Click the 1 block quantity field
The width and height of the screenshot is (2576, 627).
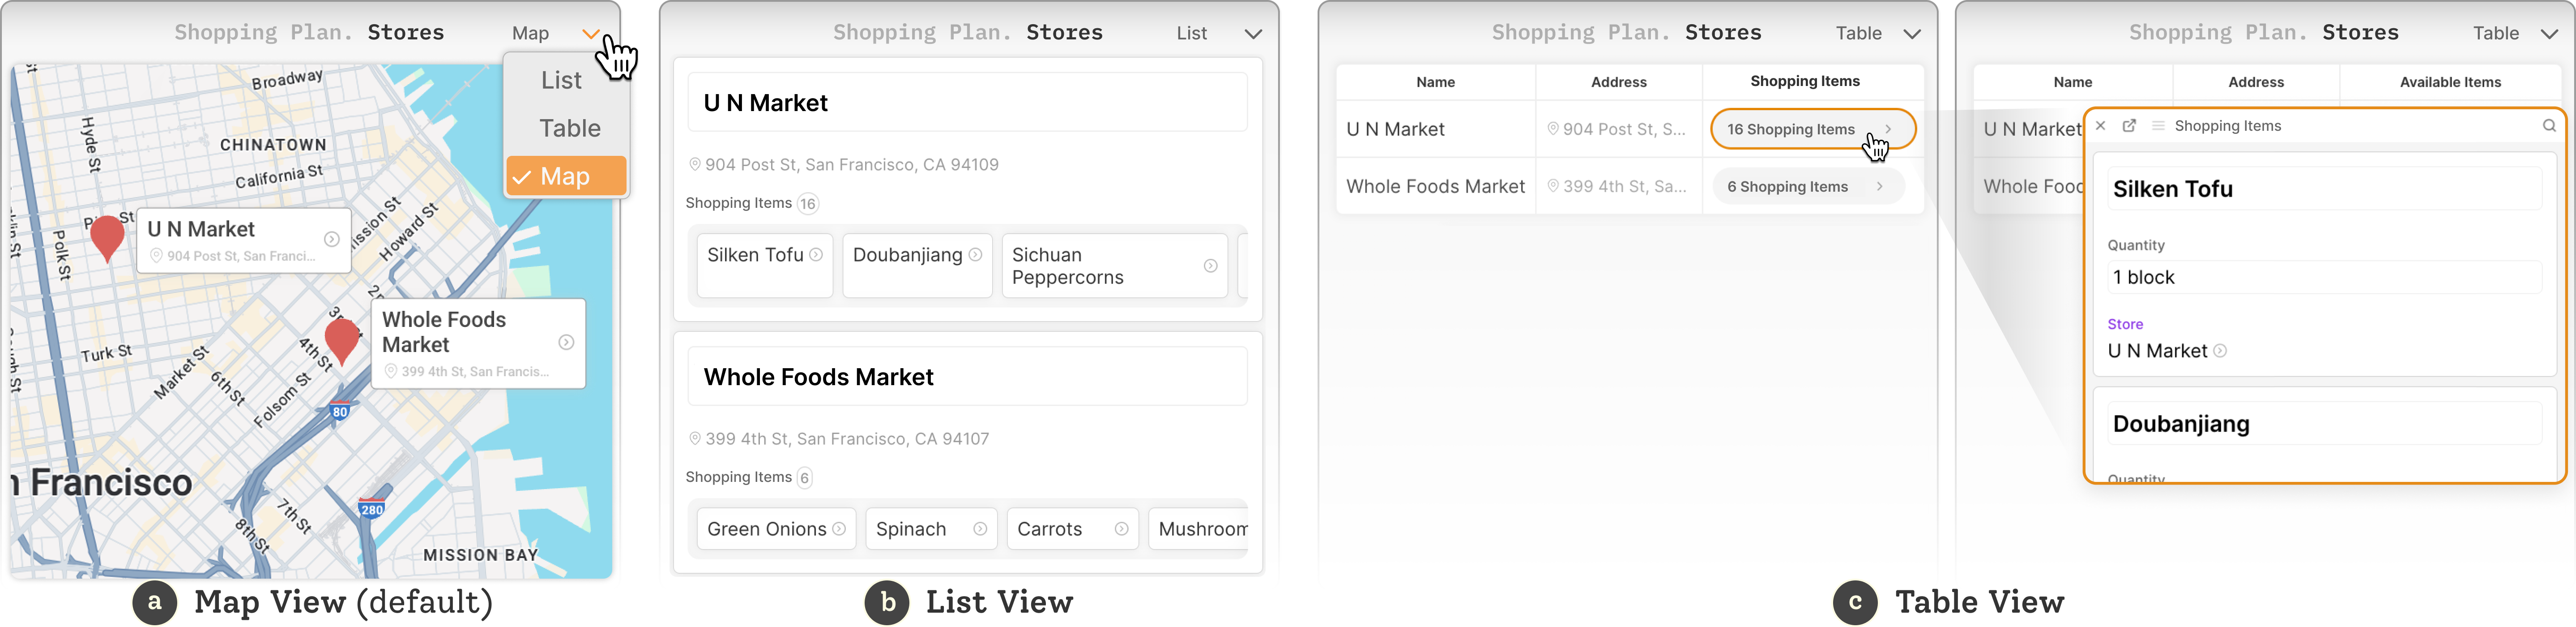point(2323,278)
